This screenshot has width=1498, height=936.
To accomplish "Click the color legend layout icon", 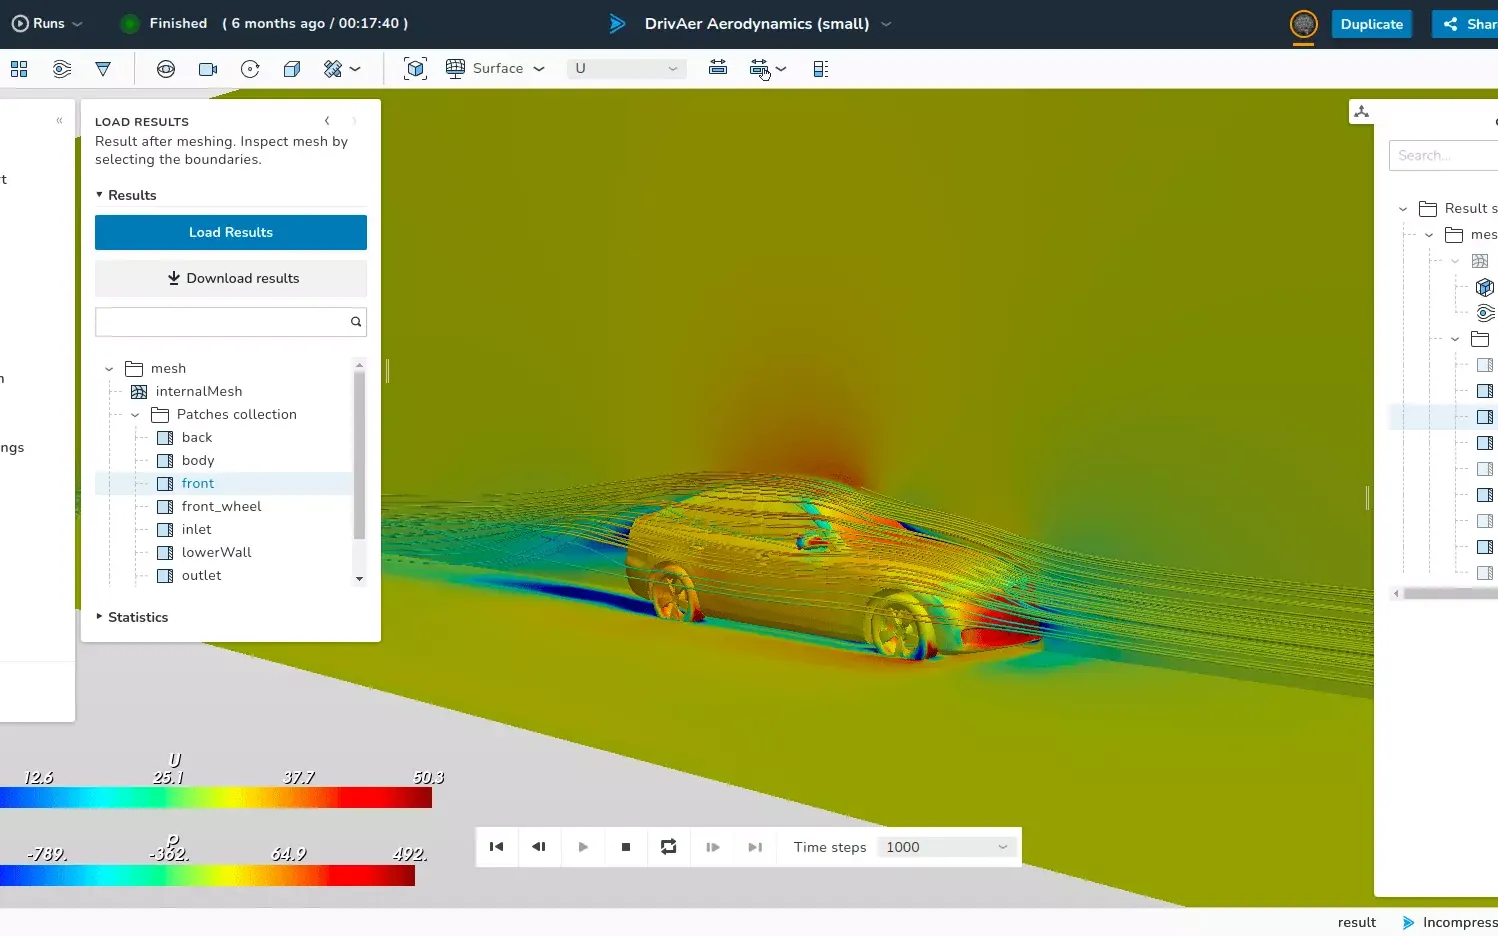I will click(x=820, y=69).
